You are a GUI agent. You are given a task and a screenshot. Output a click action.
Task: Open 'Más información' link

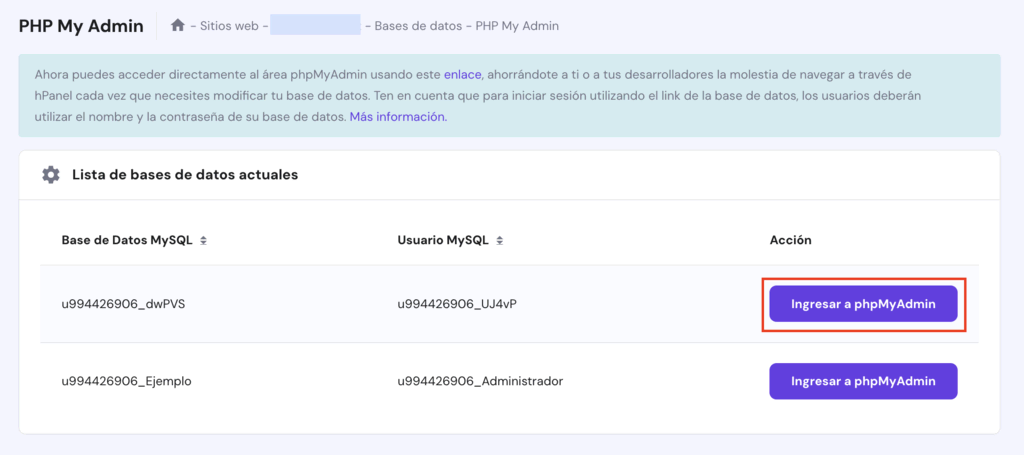[398, 118]
